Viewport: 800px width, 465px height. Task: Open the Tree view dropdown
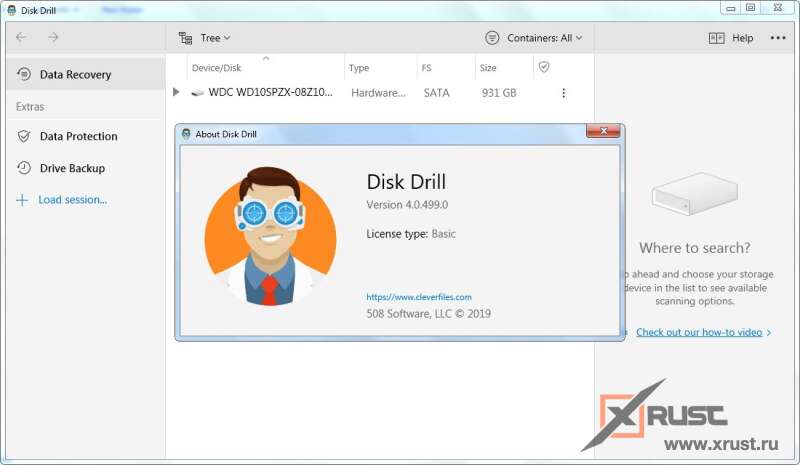(x=205, y=38)
